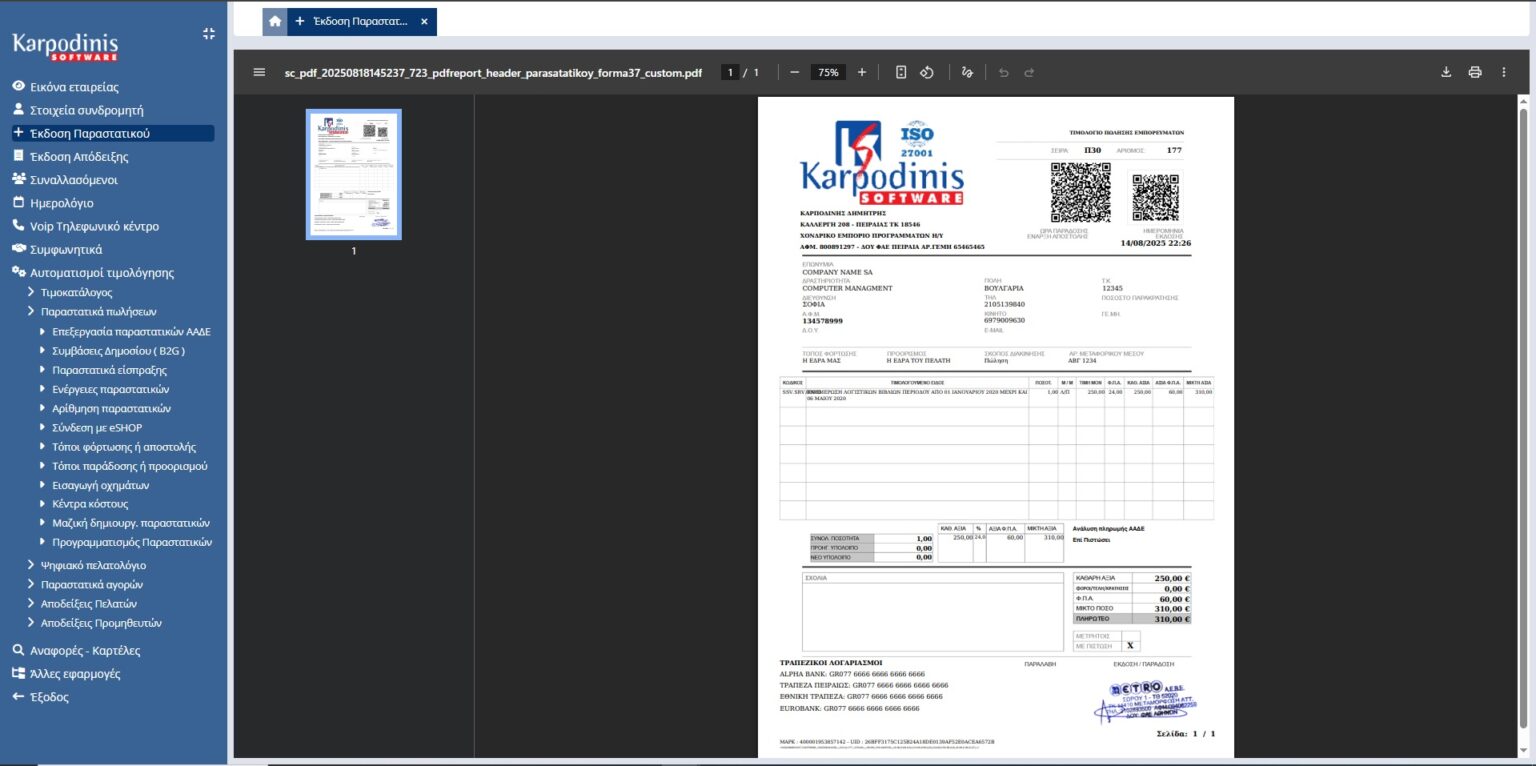The height and width of the screenshot is (766, 1536).
Task: Expand the Ψηφιακό πελατολόγιο section
Action: (32, 565)
